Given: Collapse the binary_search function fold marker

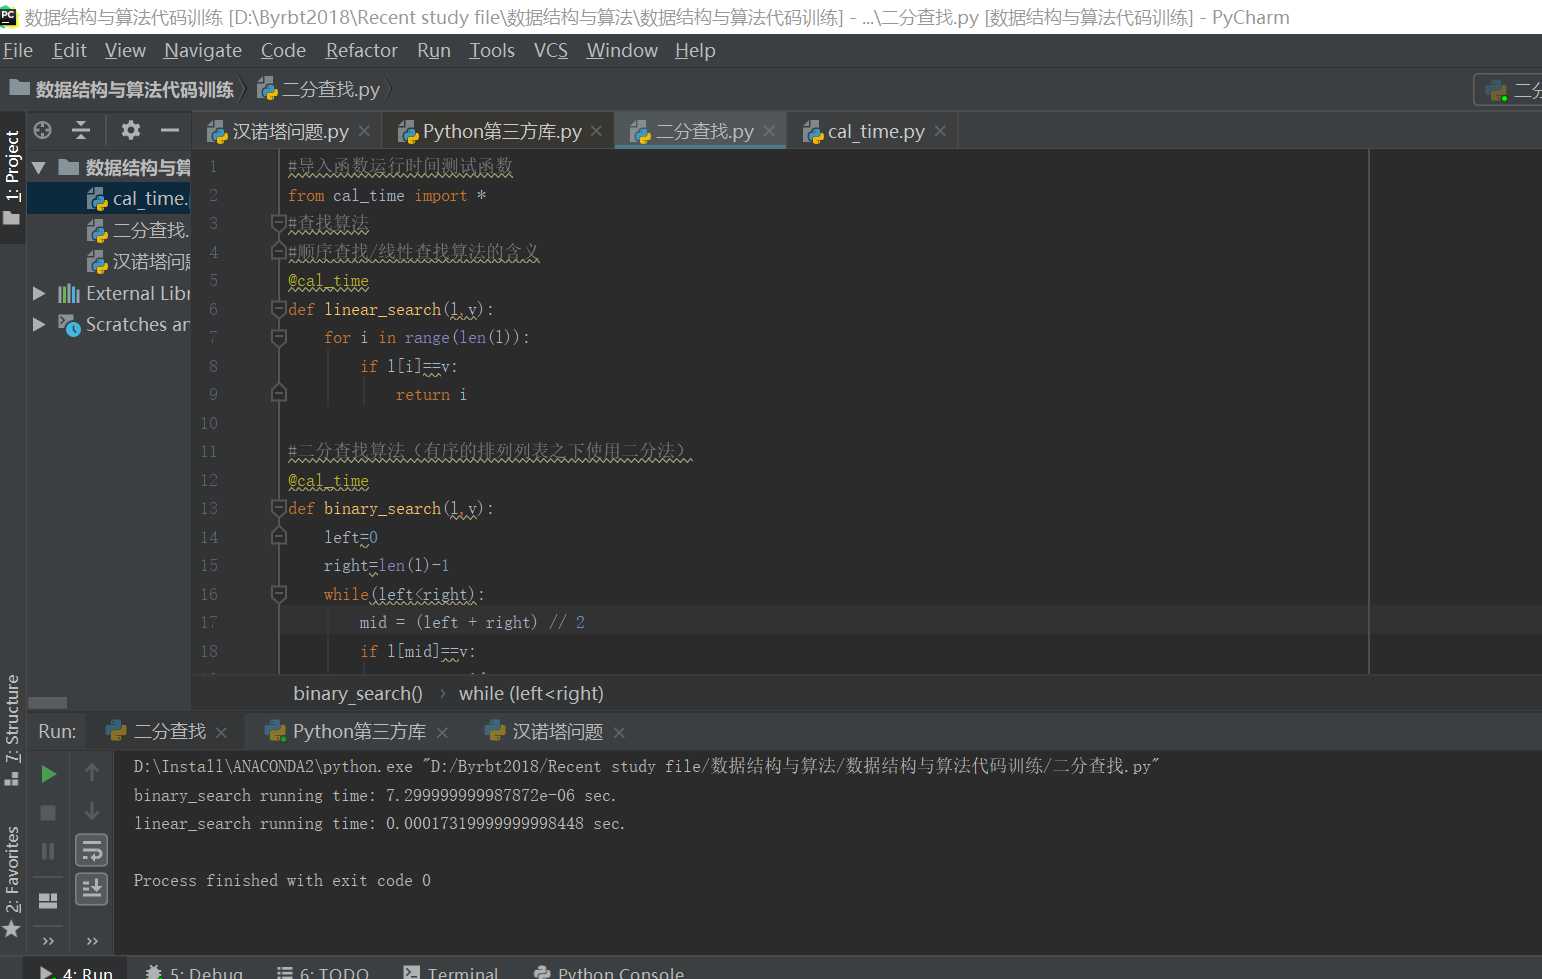Looking at the screenshot, I should click(279, 508).
